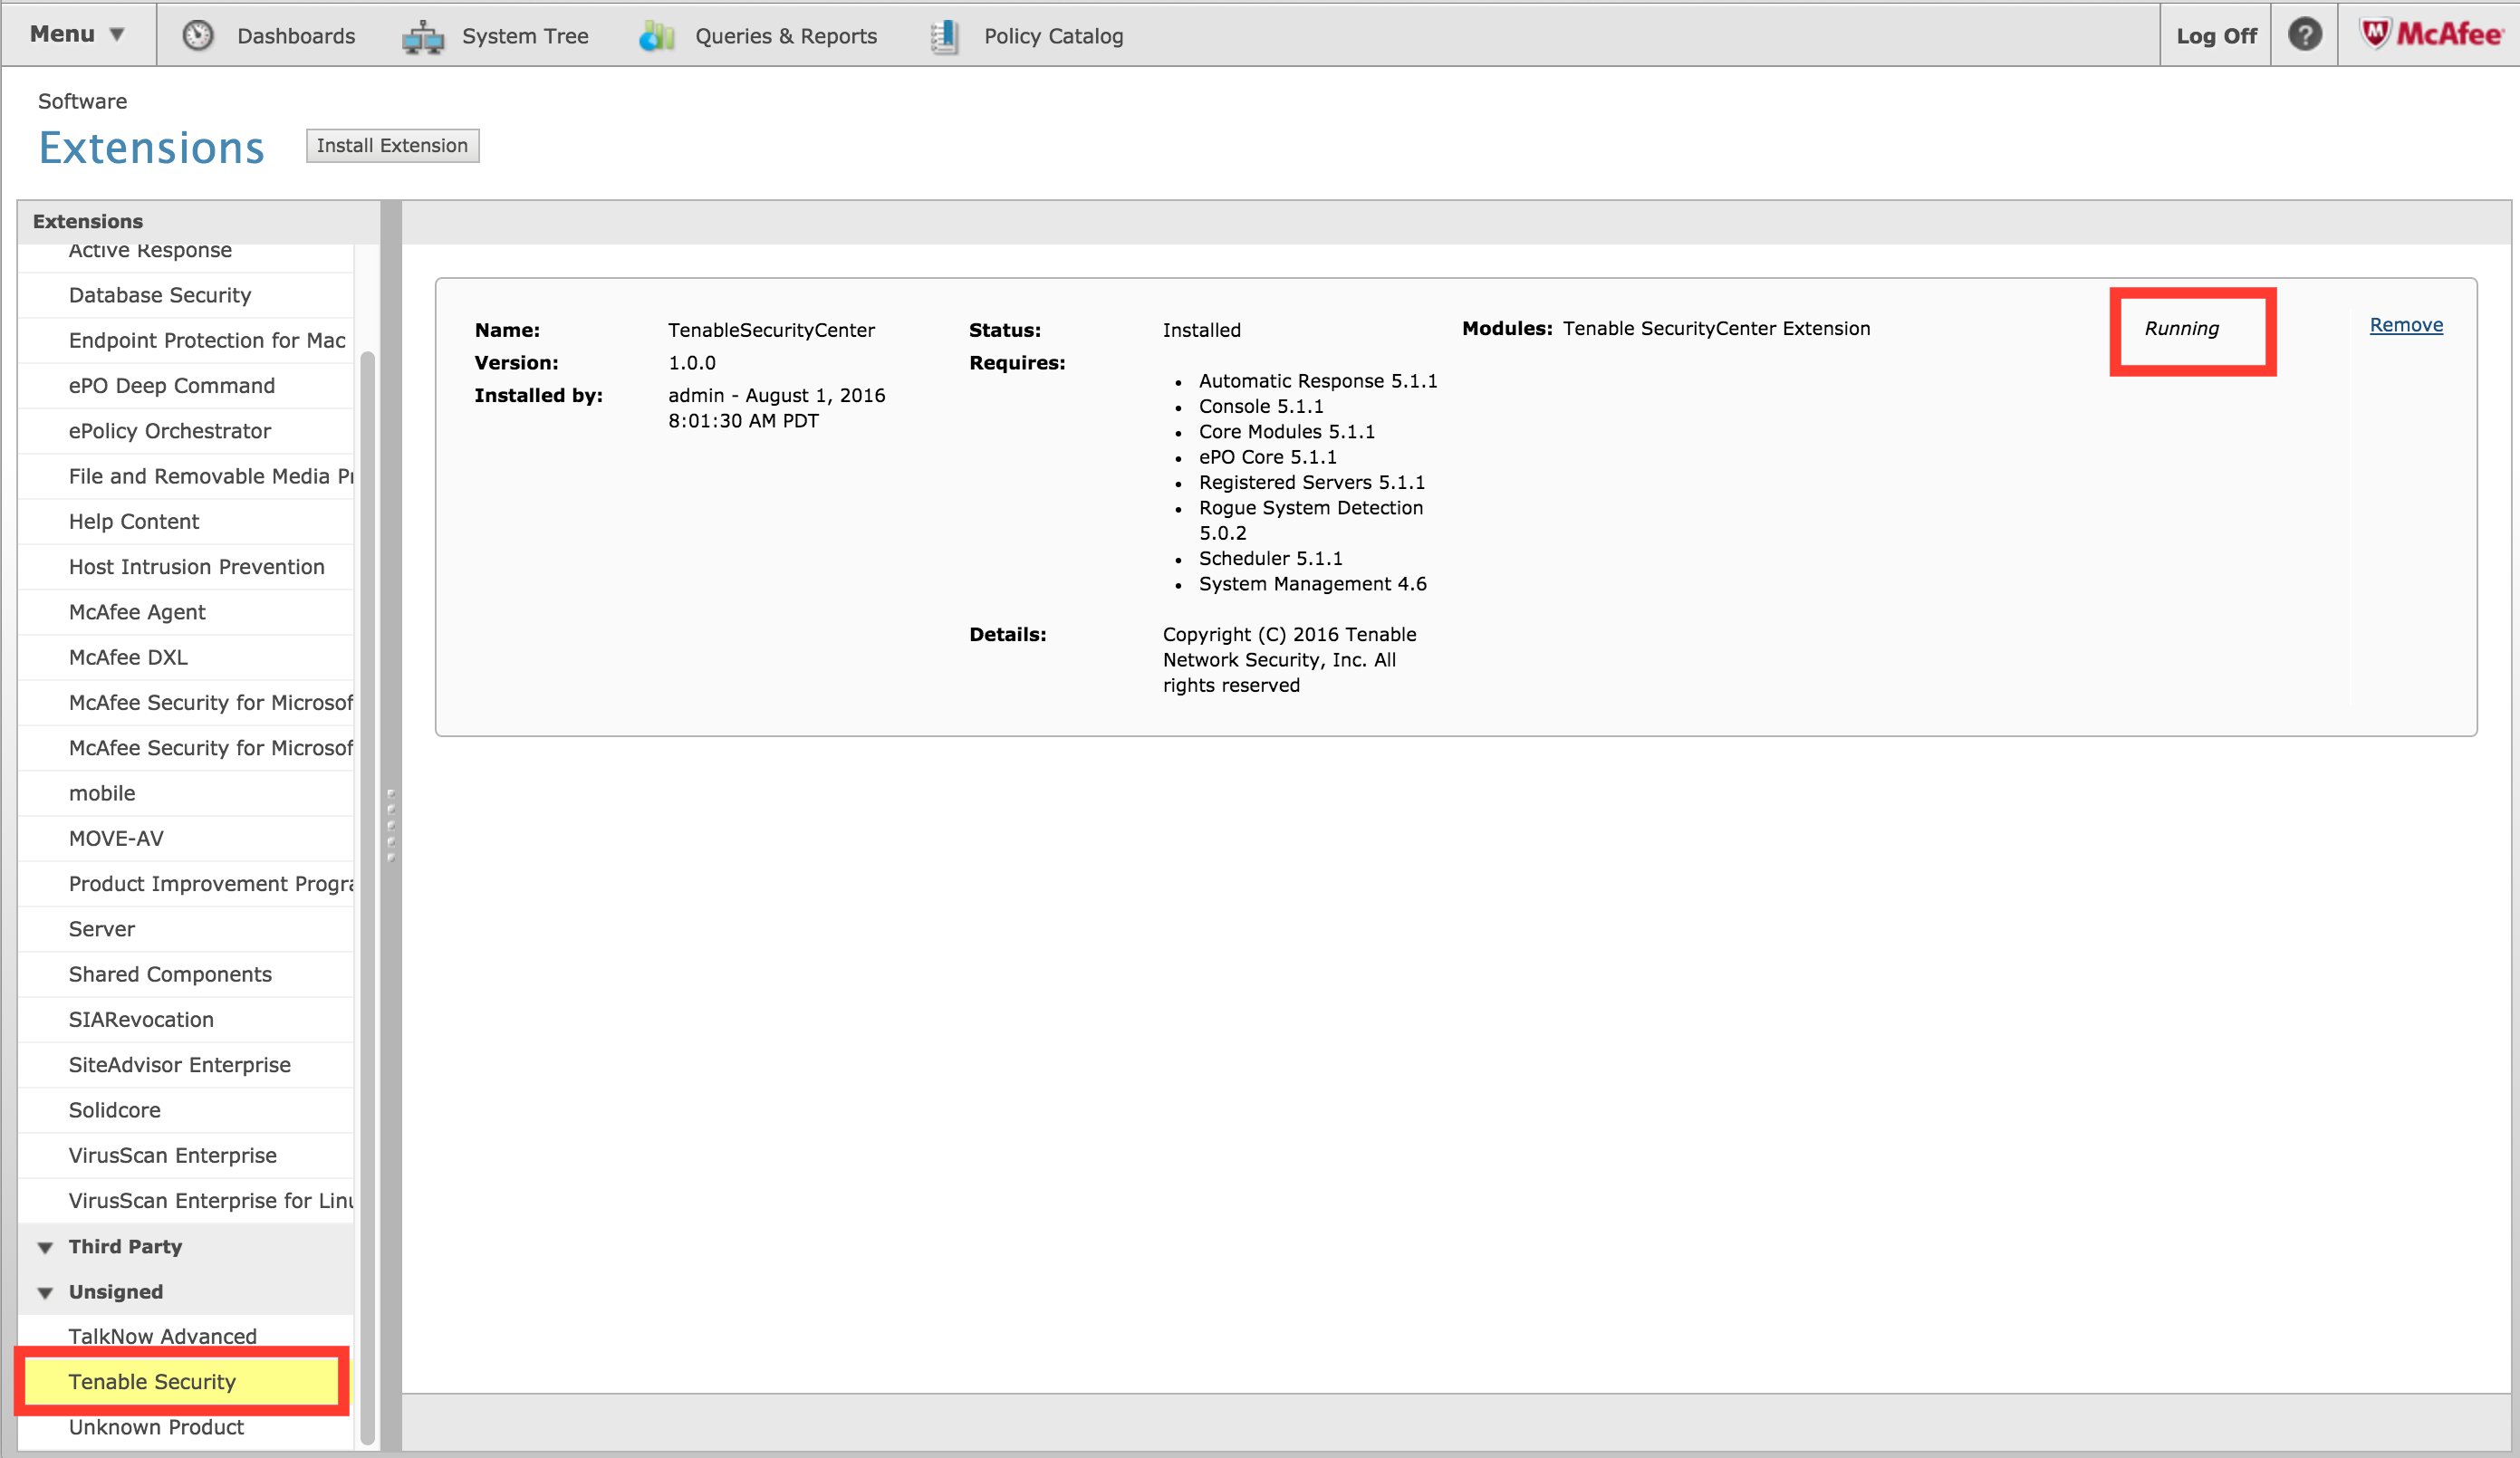Select the mobile extension
The height and width of the screenshot is (1458, 2520).
(x=186, y=793)
